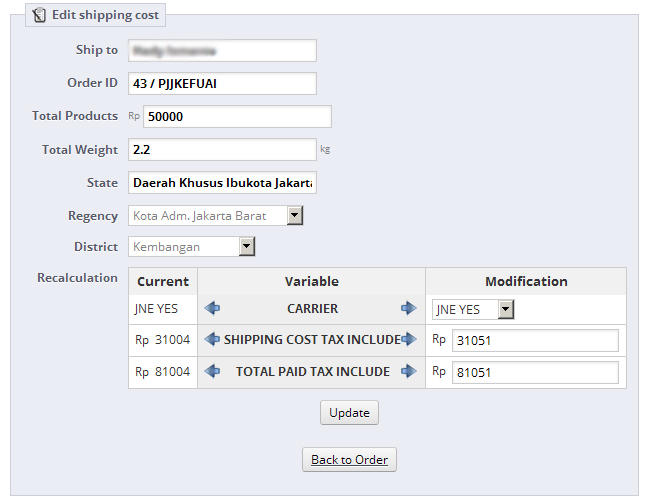Click the Modification column header
The image size is (650, 504).
point(526,282)
